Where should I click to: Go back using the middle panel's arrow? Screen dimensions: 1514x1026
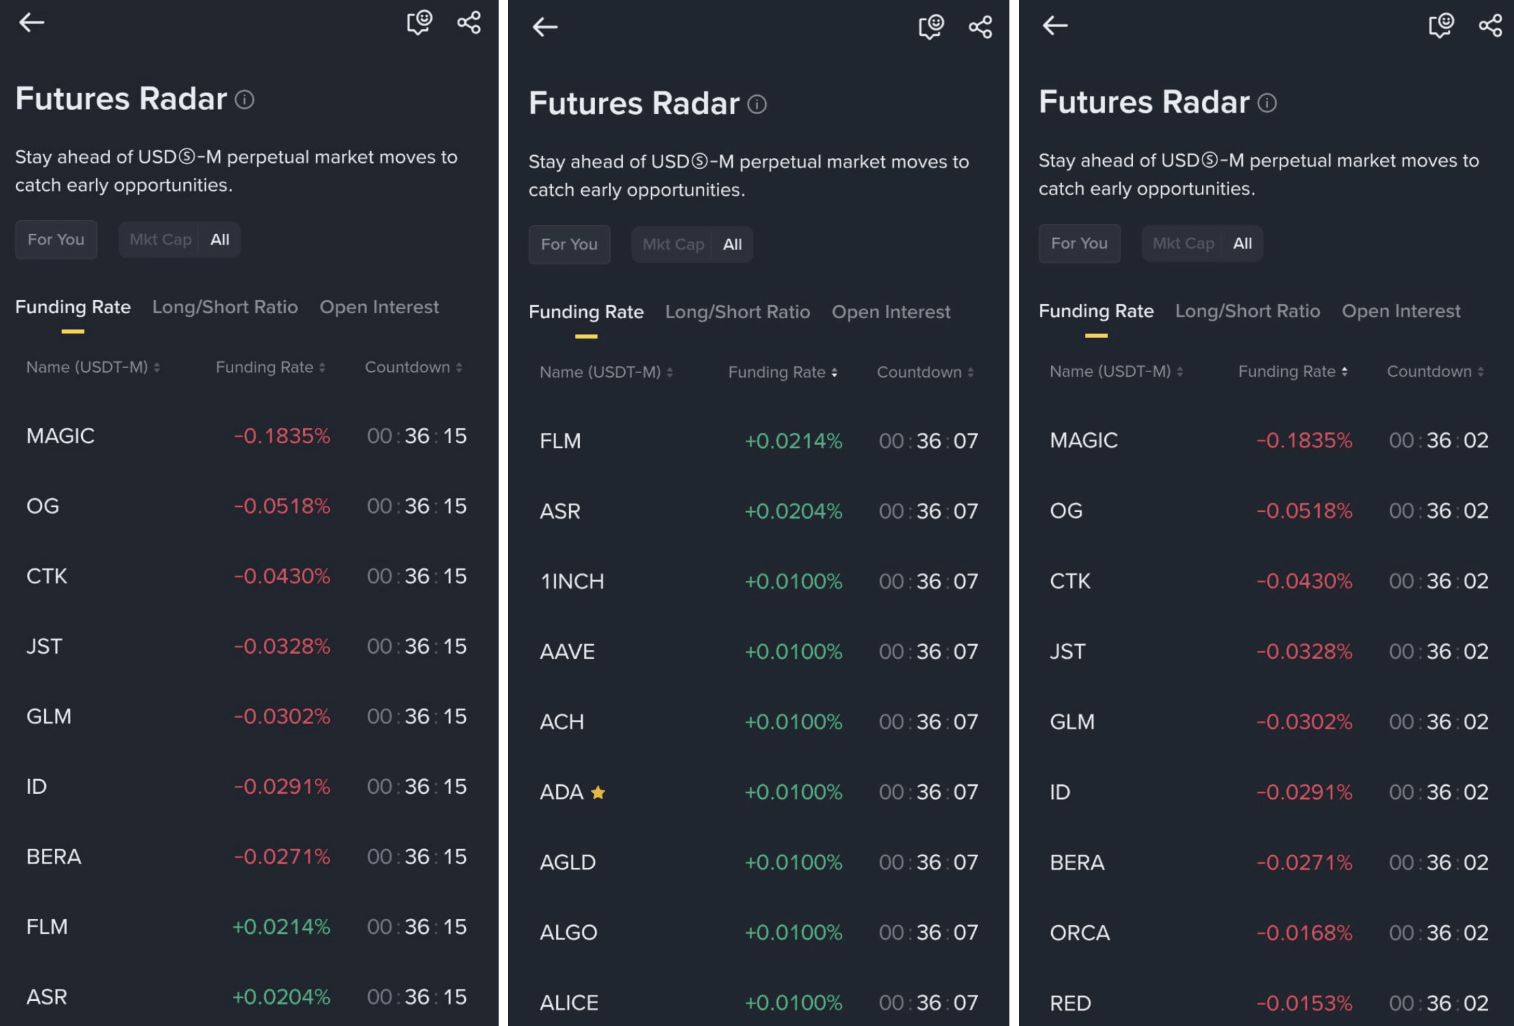pos(545,27)
